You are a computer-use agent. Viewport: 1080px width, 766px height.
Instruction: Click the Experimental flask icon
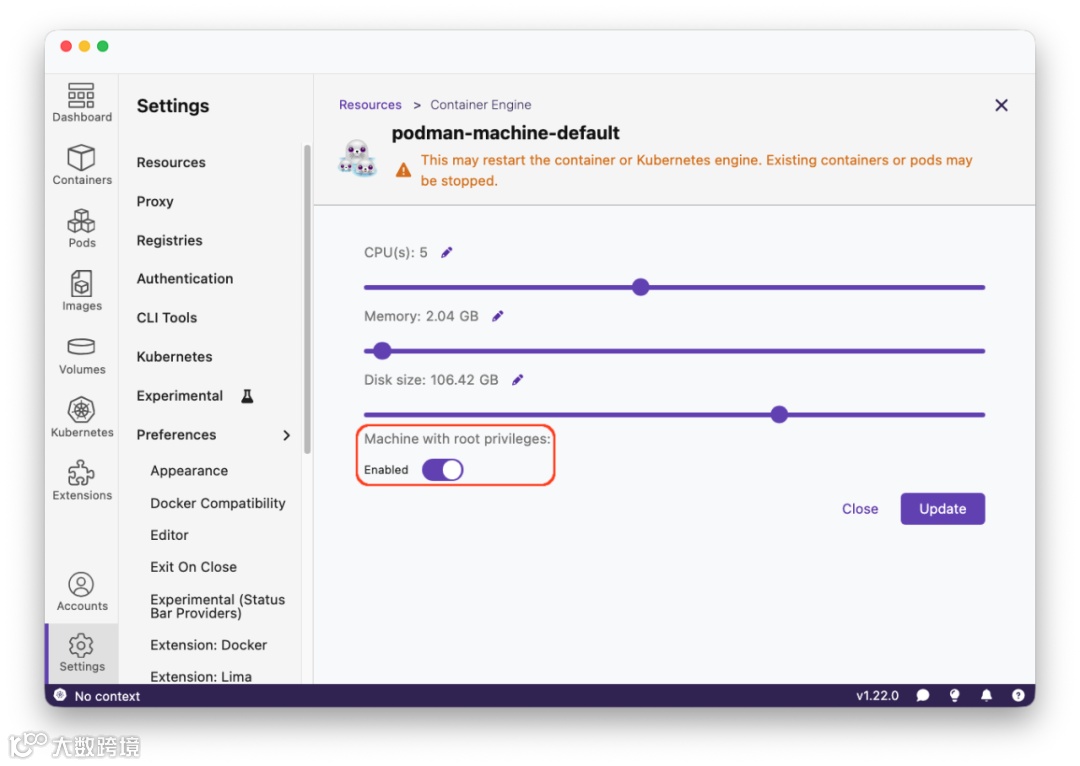[247, 396]
